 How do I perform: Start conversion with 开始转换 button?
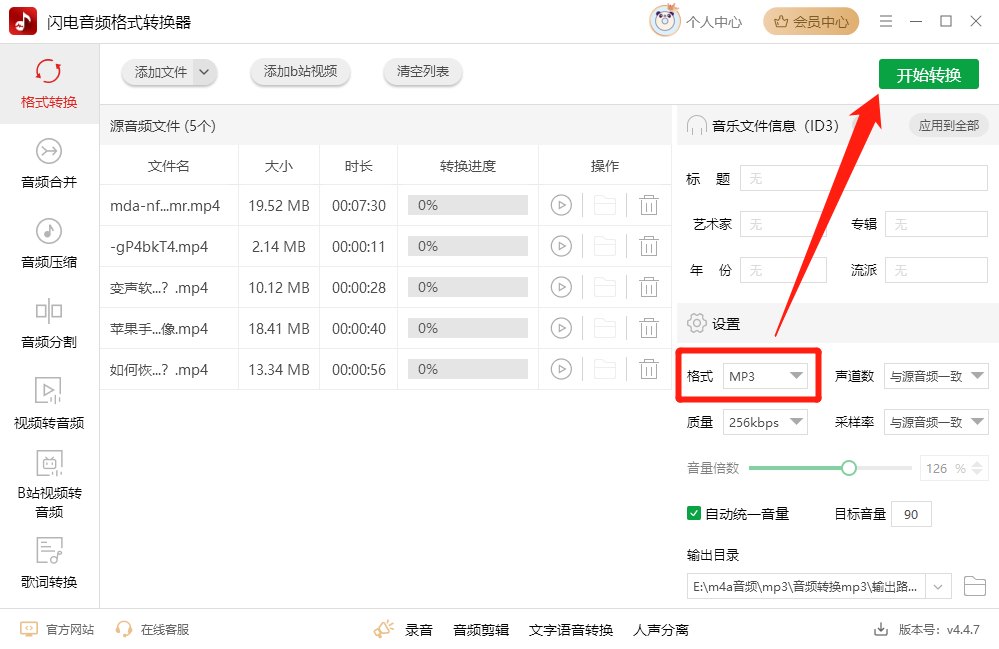pos(928,75)
